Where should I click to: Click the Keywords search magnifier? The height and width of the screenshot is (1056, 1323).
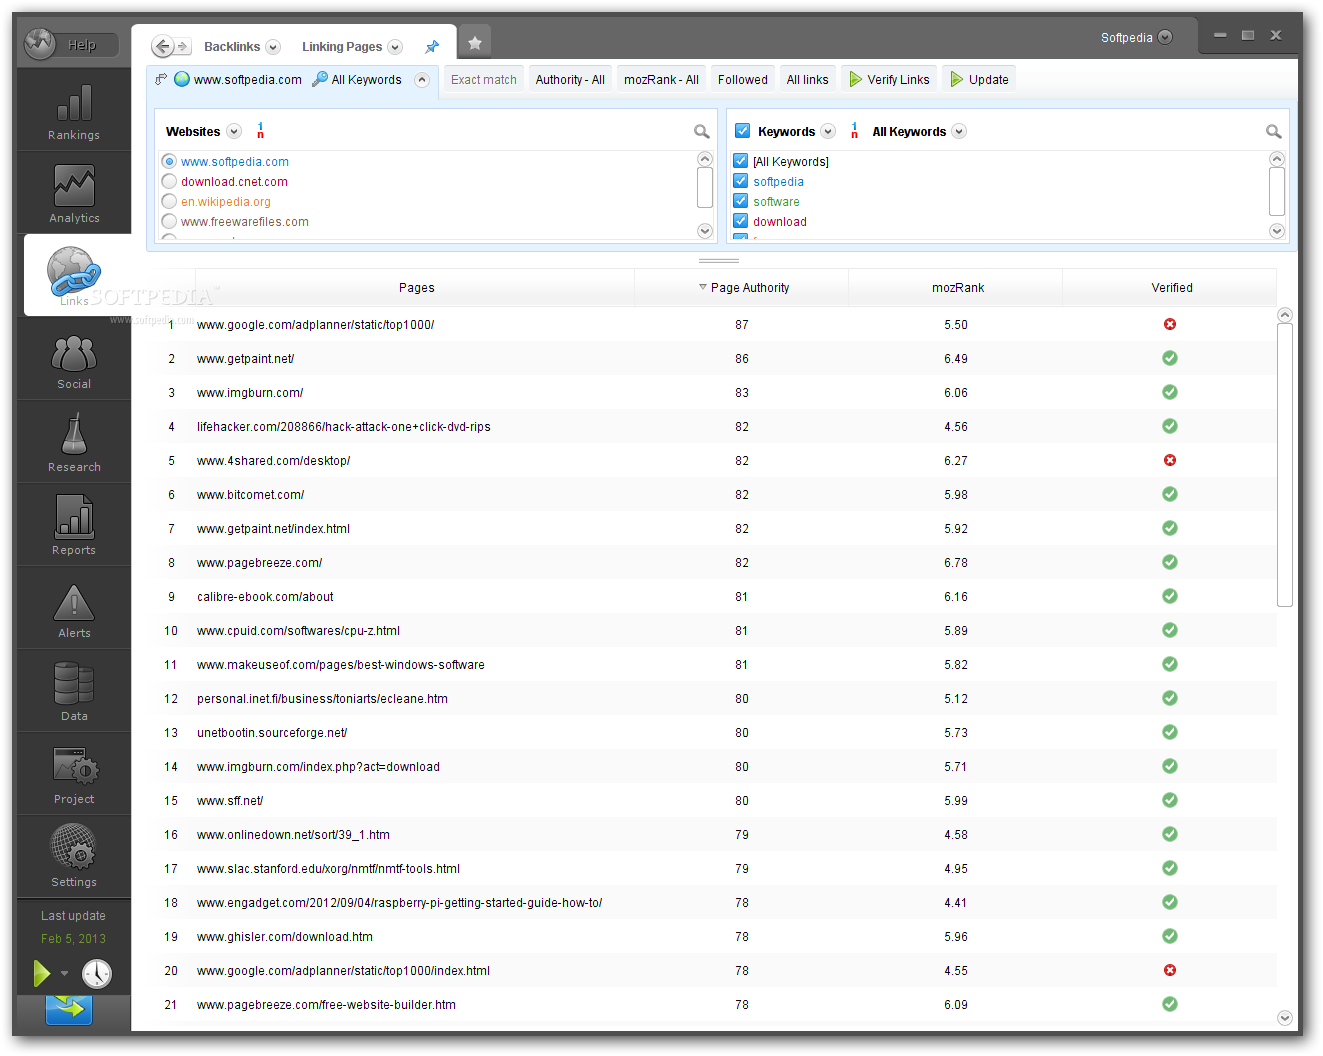(x=1273, y=131)
